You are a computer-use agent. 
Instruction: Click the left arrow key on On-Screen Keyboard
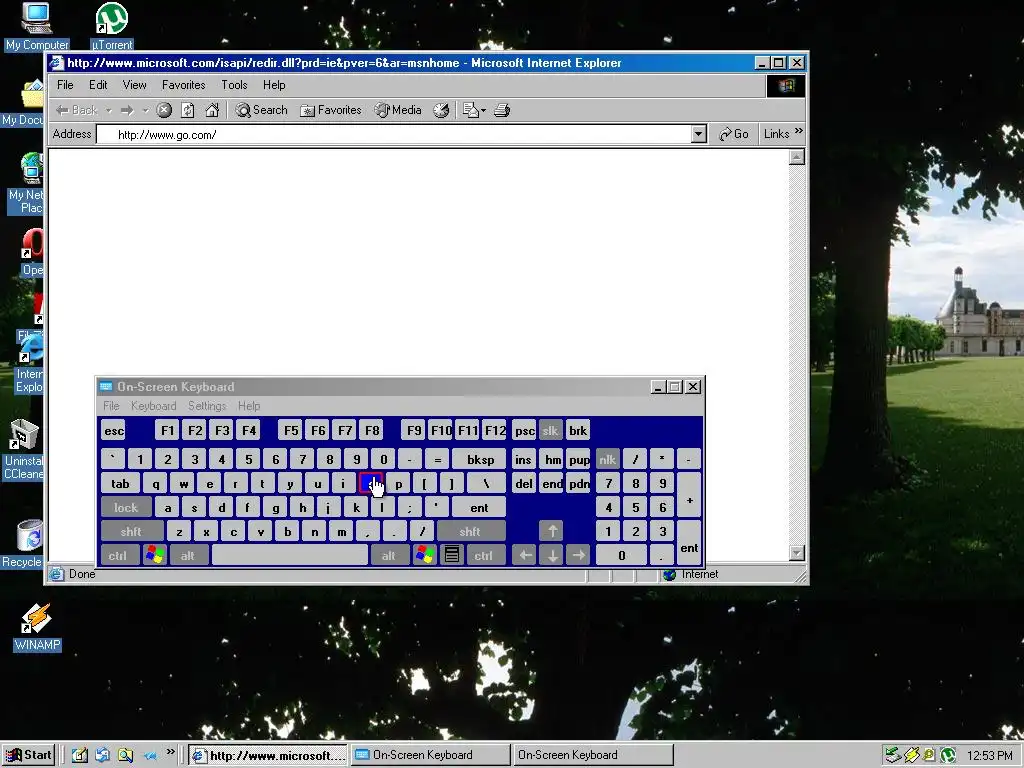pyautogui.click(x=524, y=555)
